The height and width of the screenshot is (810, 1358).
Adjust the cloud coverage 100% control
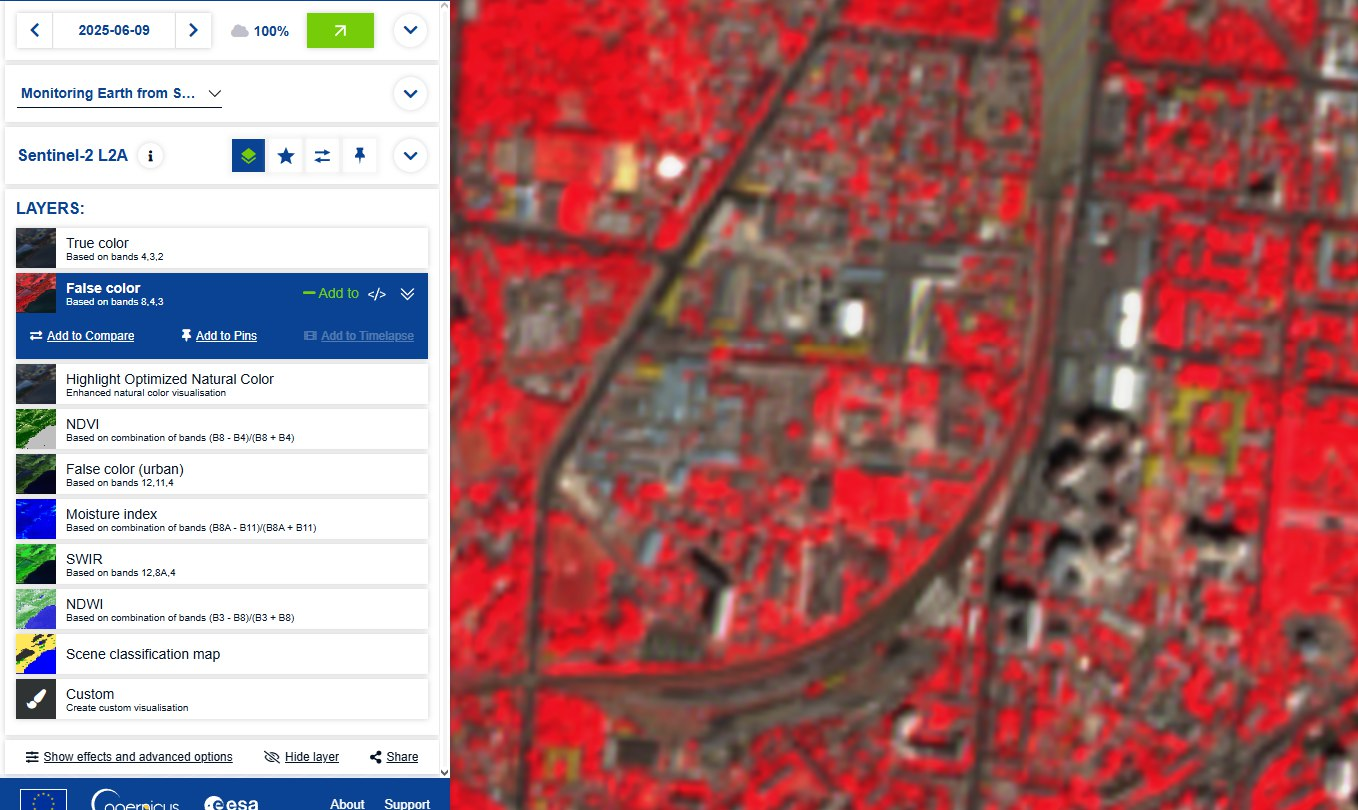tap(260, 31)
